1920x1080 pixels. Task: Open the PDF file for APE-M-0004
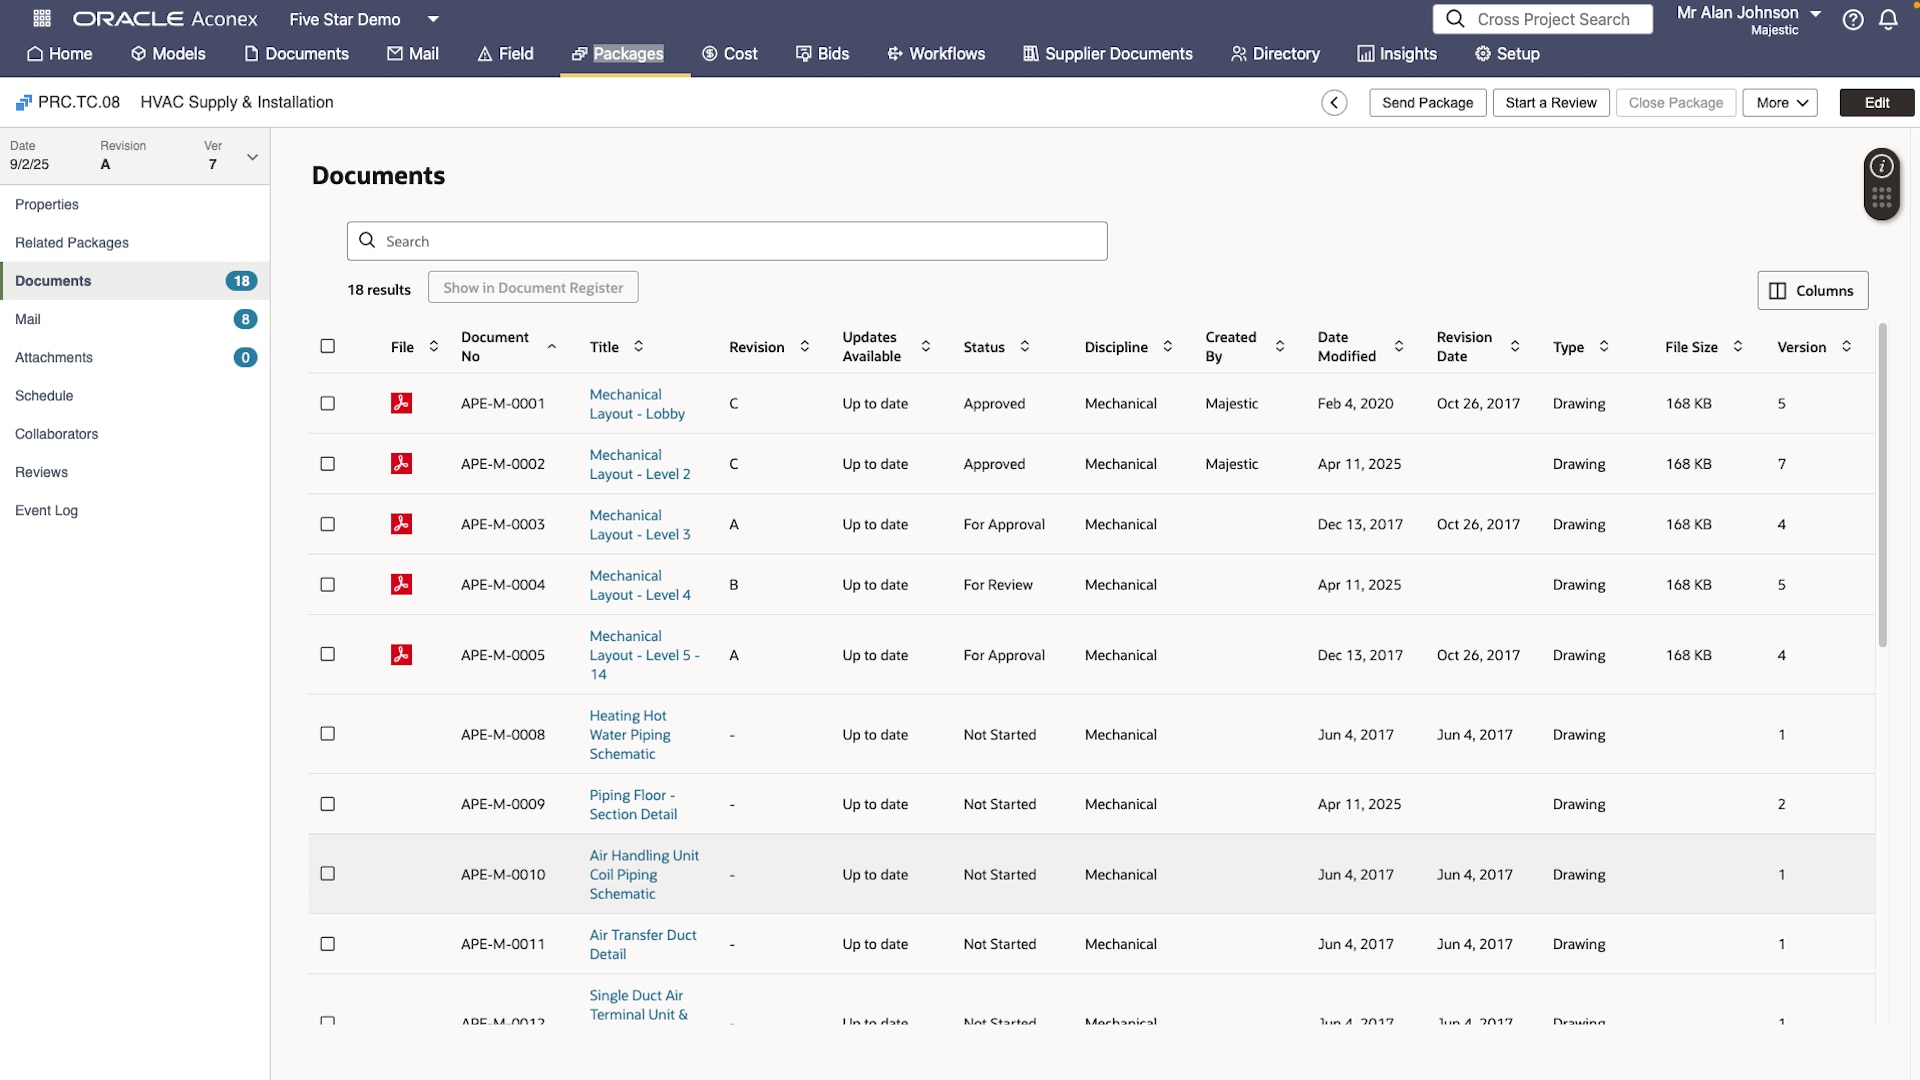401,584
